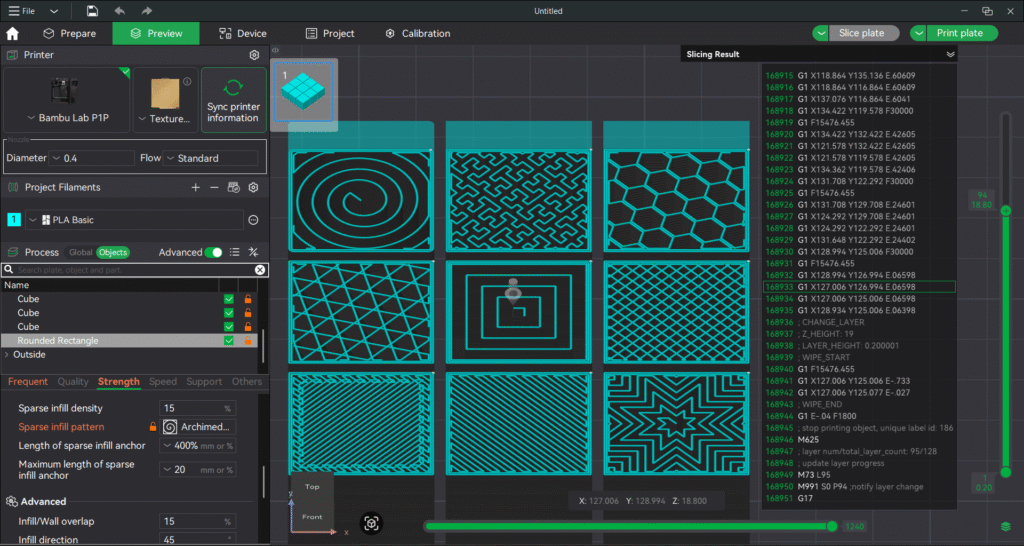
Task: Open the Flow Standard dropdown
Action: point(210,158)
